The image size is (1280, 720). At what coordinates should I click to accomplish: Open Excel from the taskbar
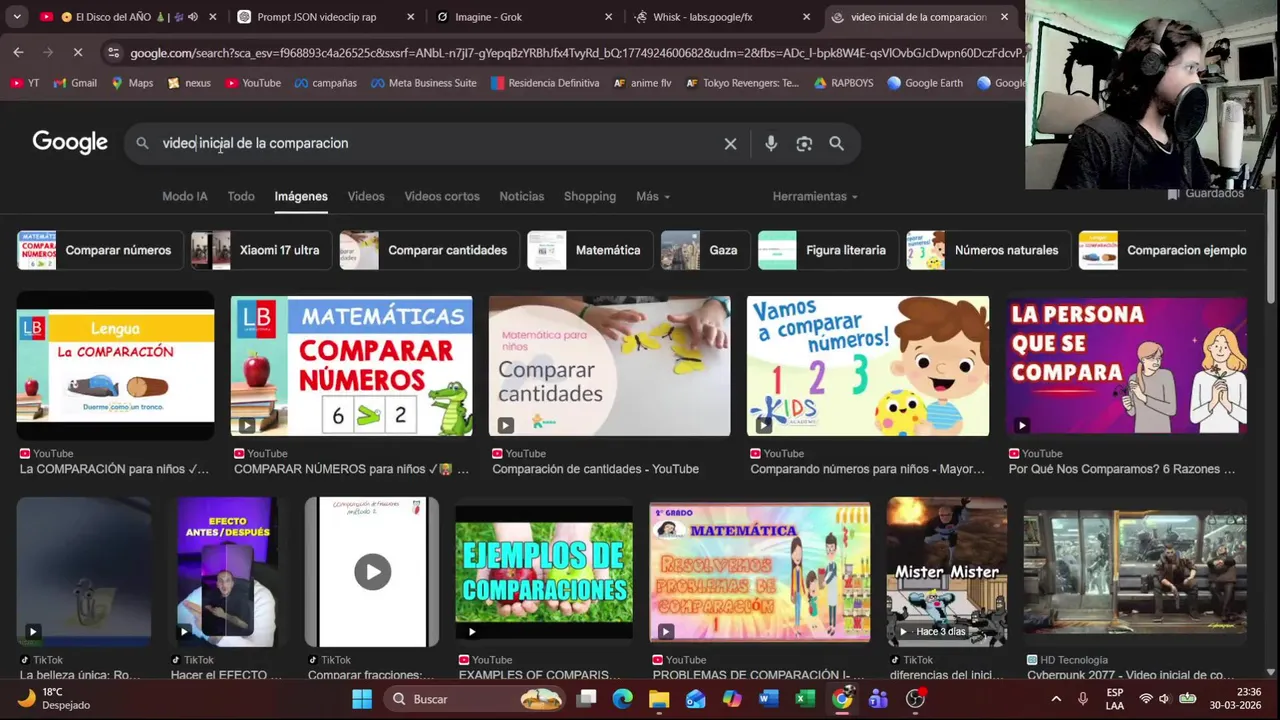point(805,699)
